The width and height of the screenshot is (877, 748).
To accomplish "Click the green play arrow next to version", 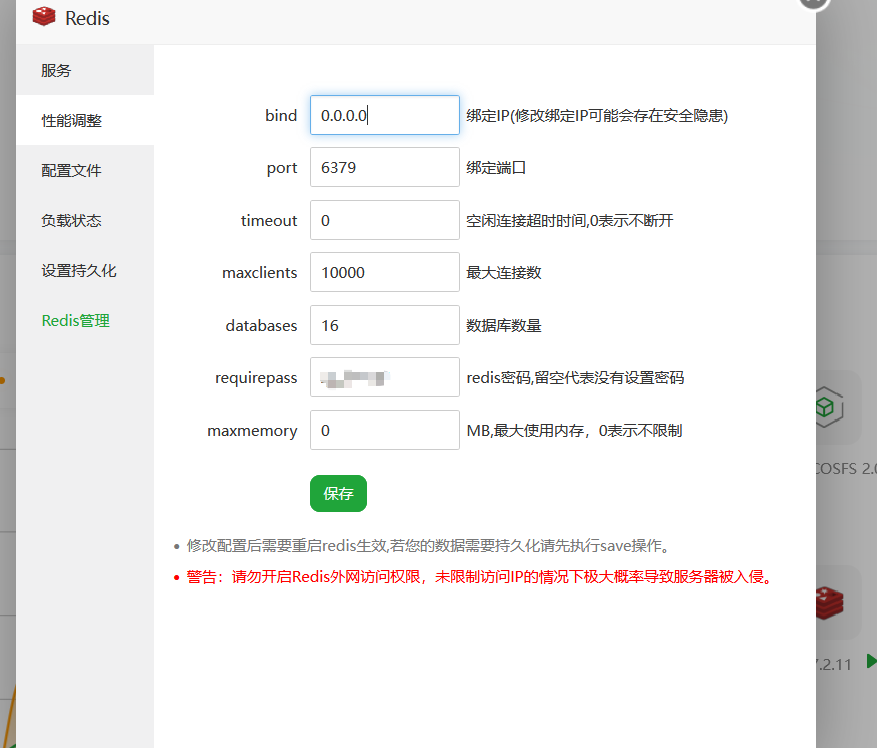I will pos(871,661).
